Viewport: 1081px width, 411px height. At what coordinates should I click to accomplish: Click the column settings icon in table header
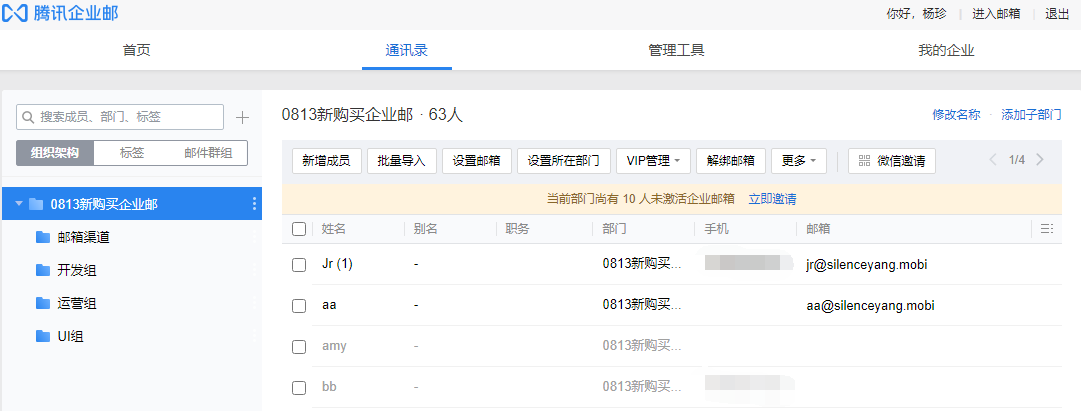point(1047,229)
